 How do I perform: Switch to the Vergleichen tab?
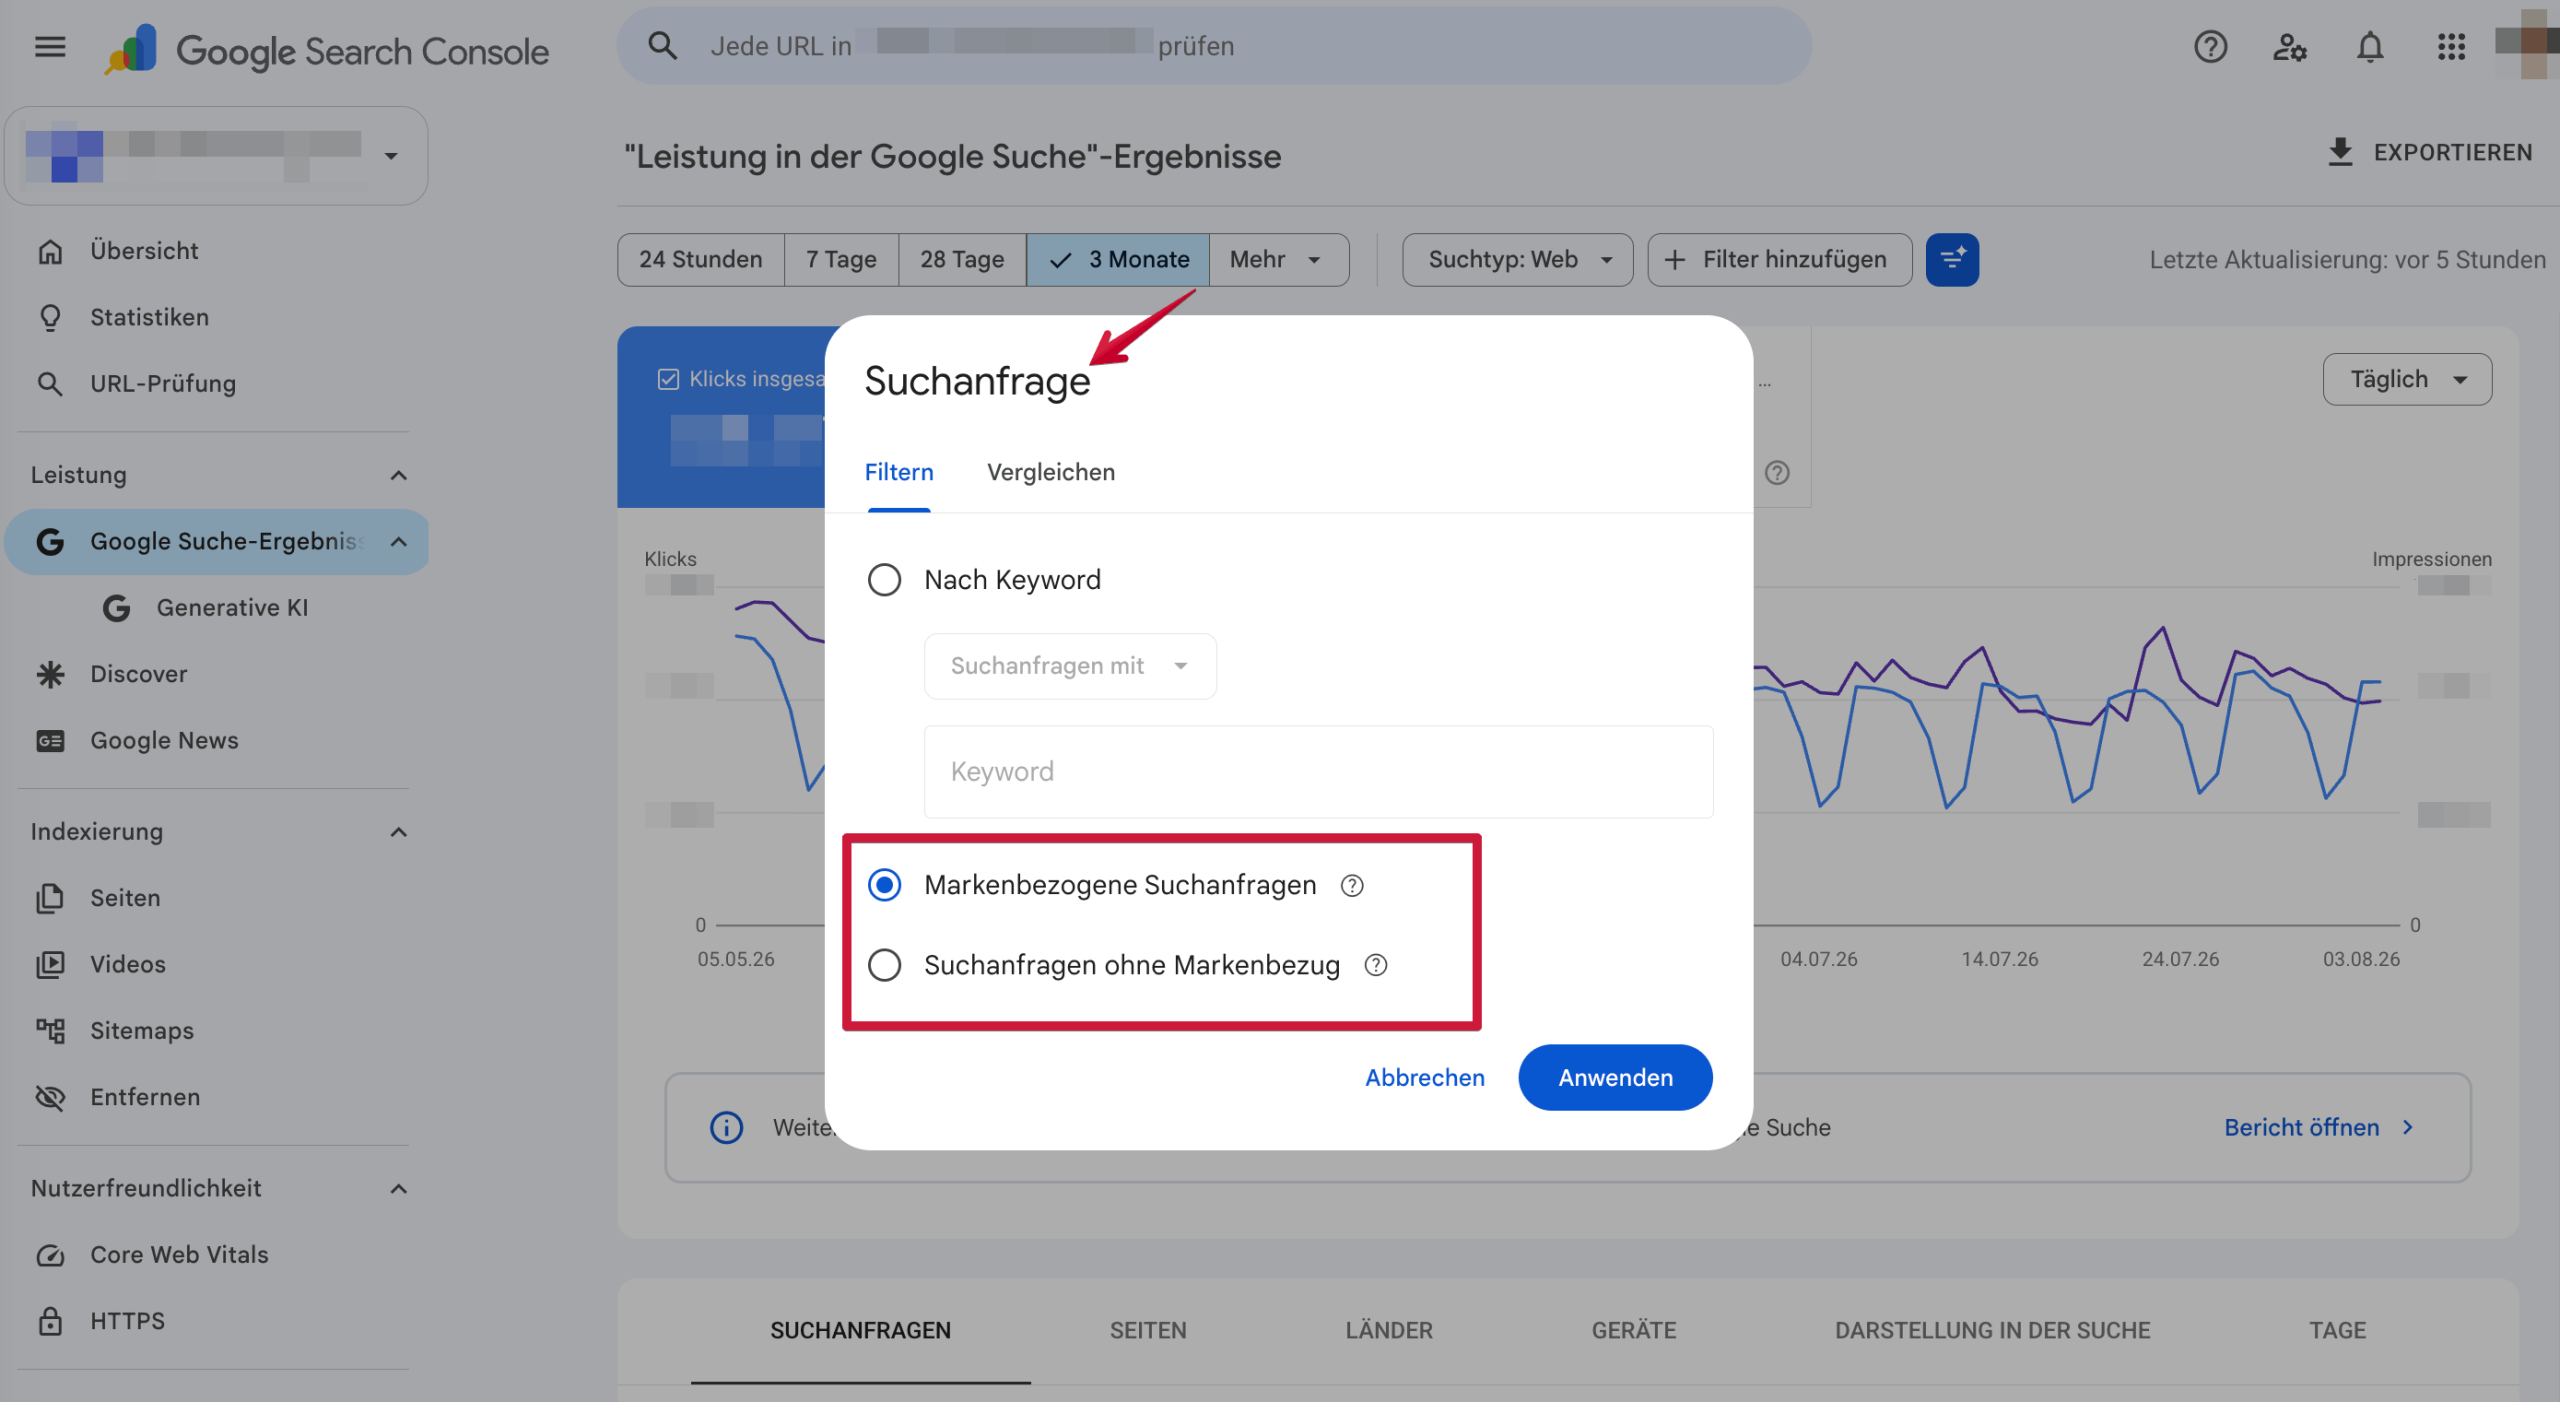tap(1051, 473)
